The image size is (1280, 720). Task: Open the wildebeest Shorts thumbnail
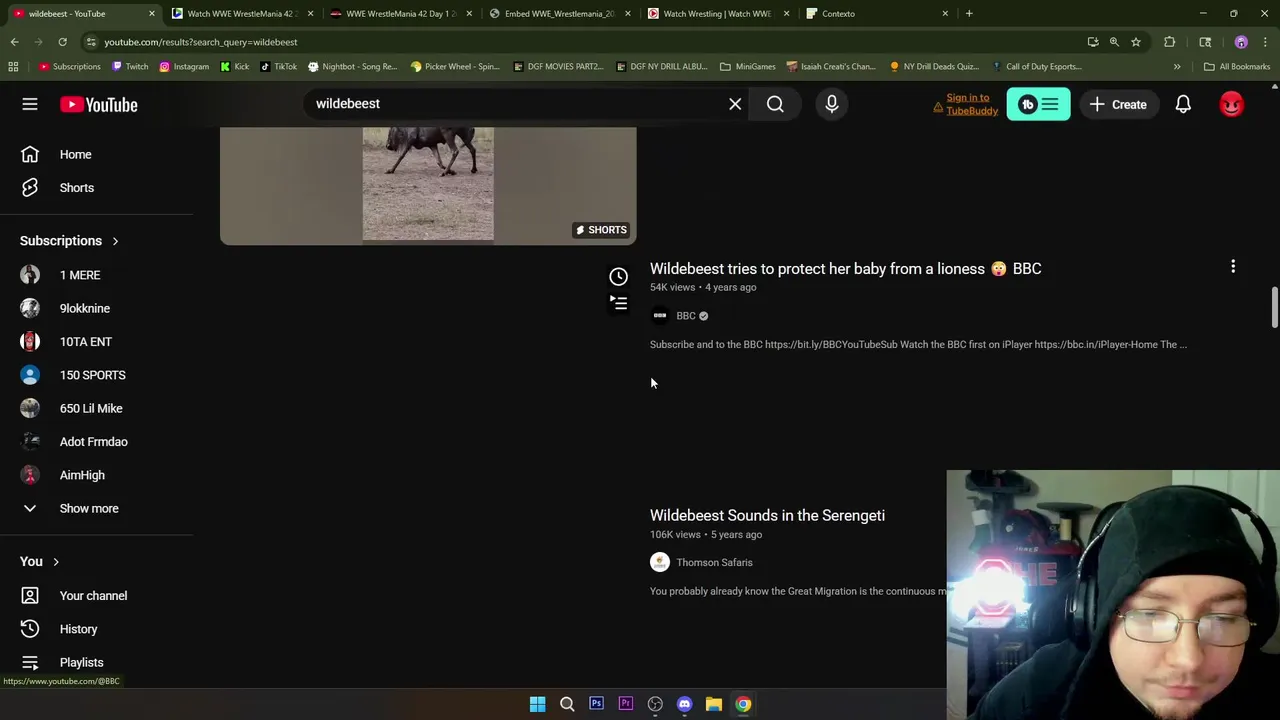click(428, 186)
